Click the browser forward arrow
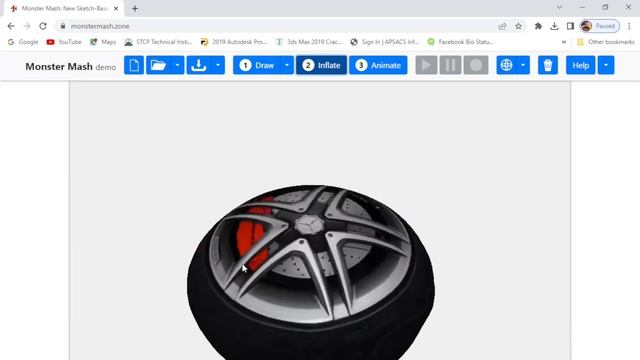The height and width of the screenshot is (360, 640). tap(27, 26)
